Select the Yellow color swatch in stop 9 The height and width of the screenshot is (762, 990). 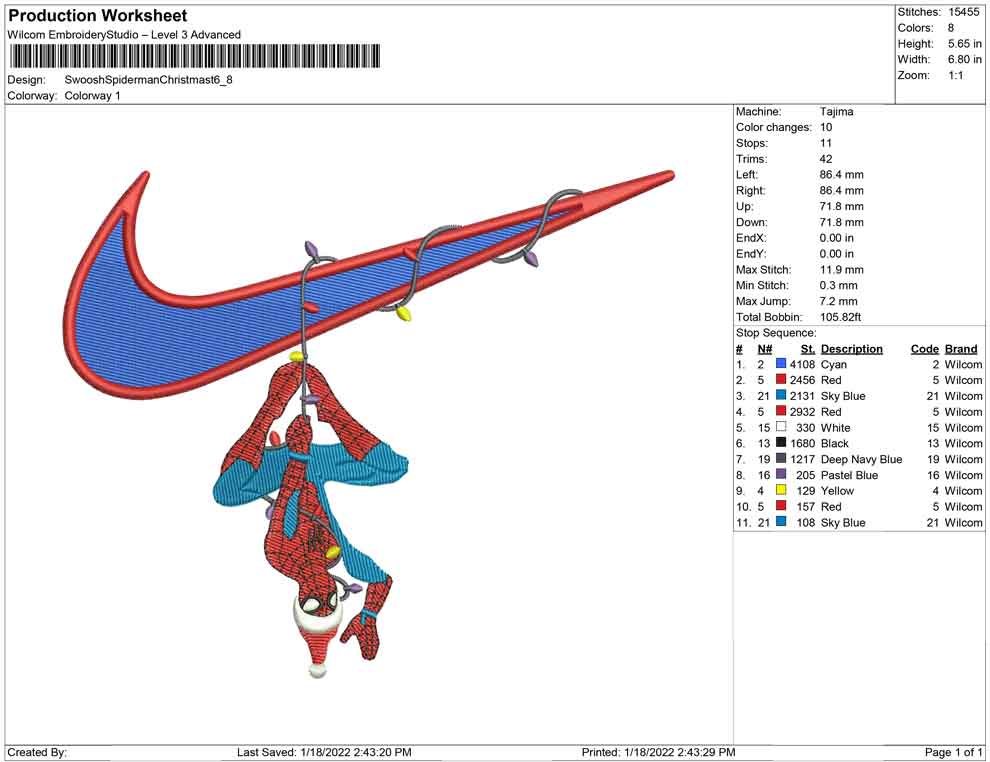[781, 491]
